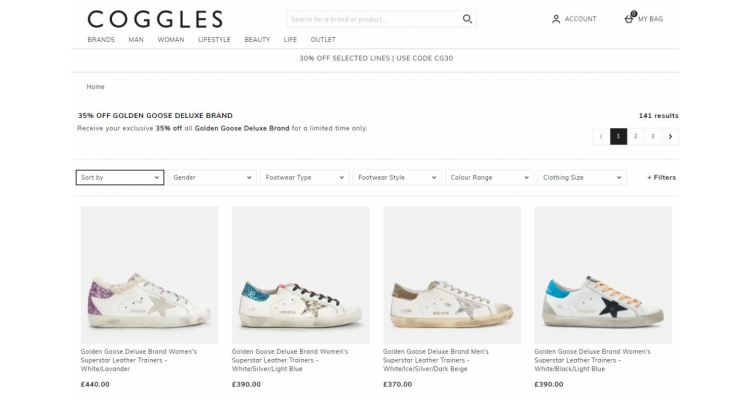Show more filters with + Filters

click(662, 178)
